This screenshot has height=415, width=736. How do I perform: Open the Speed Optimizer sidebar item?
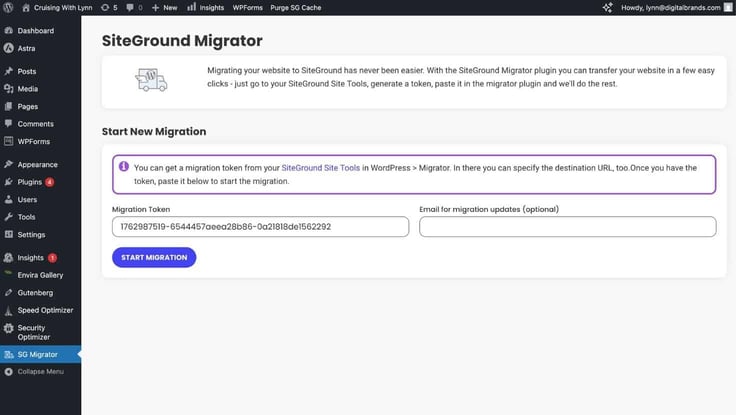click(46, 310)
